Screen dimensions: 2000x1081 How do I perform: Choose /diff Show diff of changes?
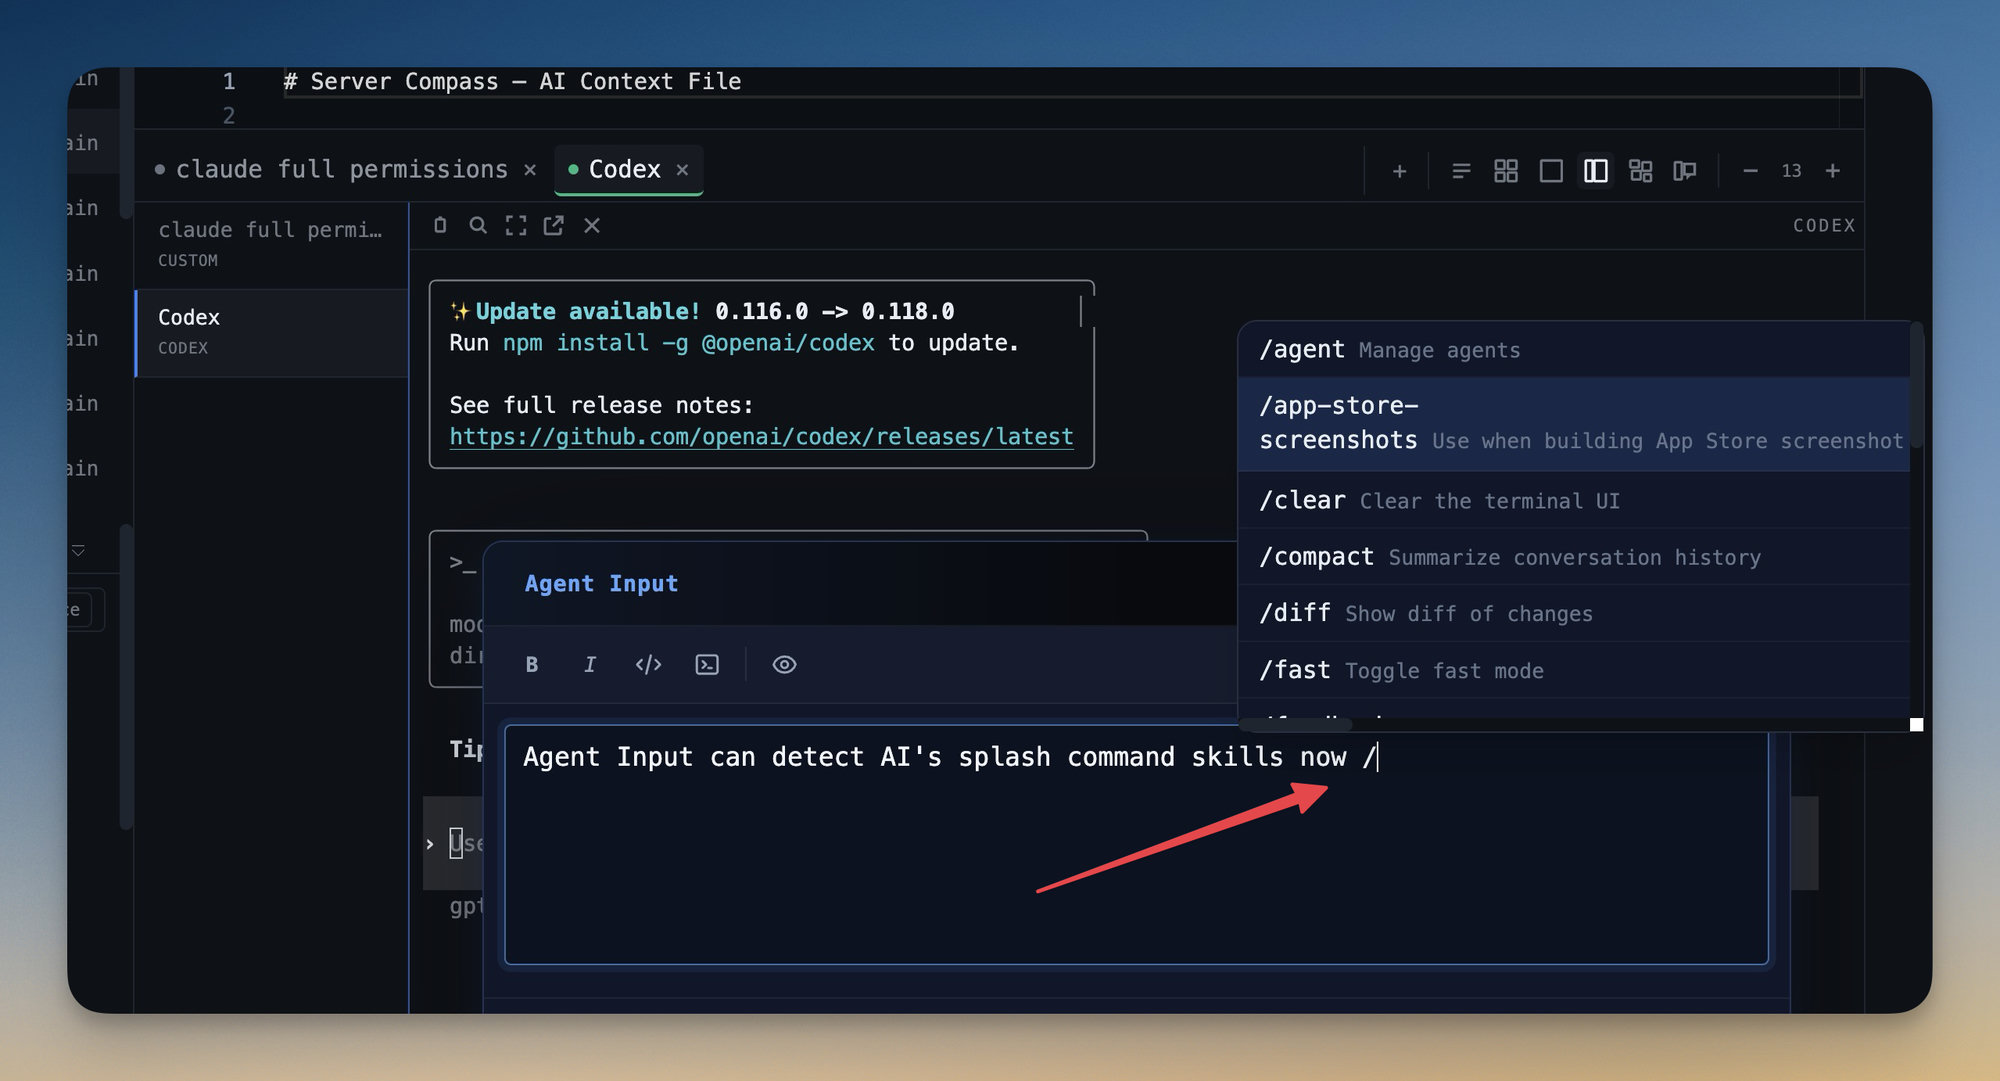click(x=1574, y=613)
